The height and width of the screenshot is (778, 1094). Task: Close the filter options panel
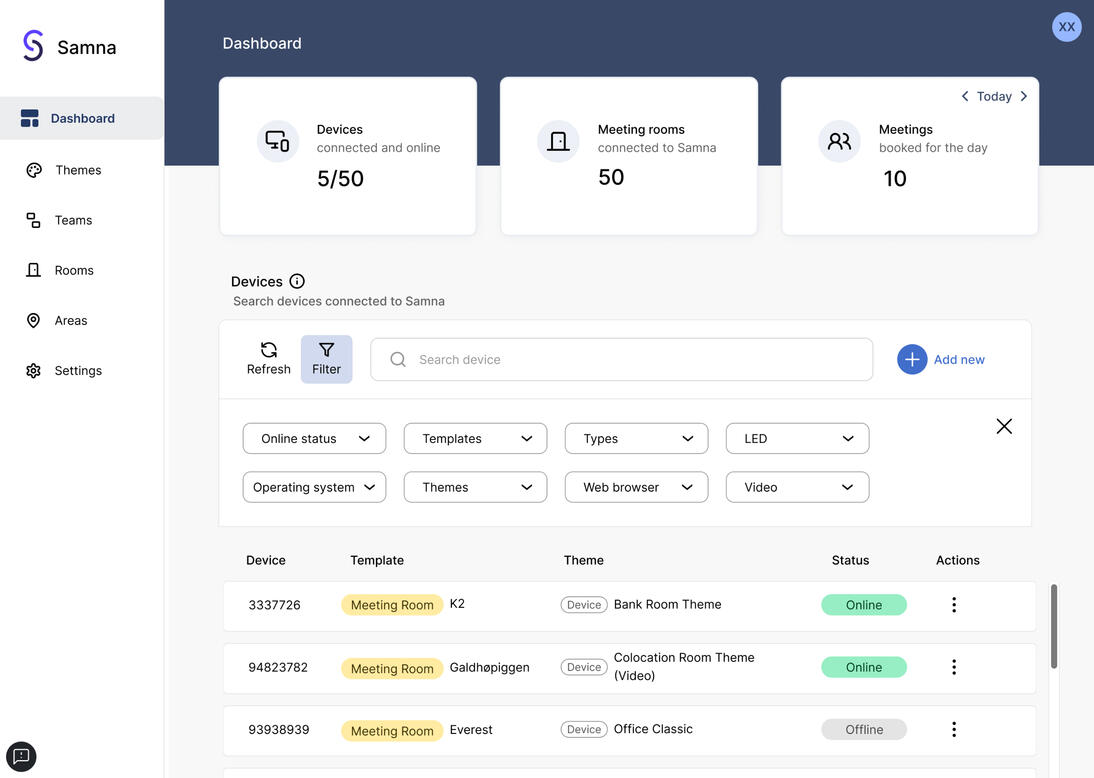click(x=1004, y=426)
